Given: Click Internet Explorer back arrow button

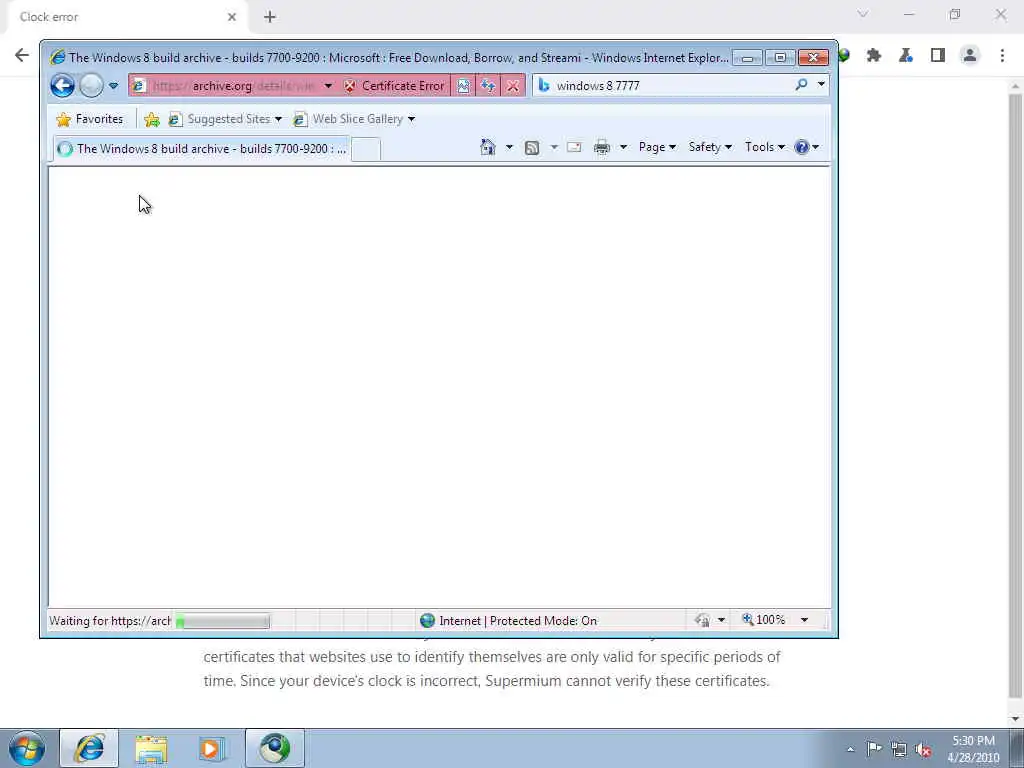Looking at the screenshot, I should click(63, 86).
